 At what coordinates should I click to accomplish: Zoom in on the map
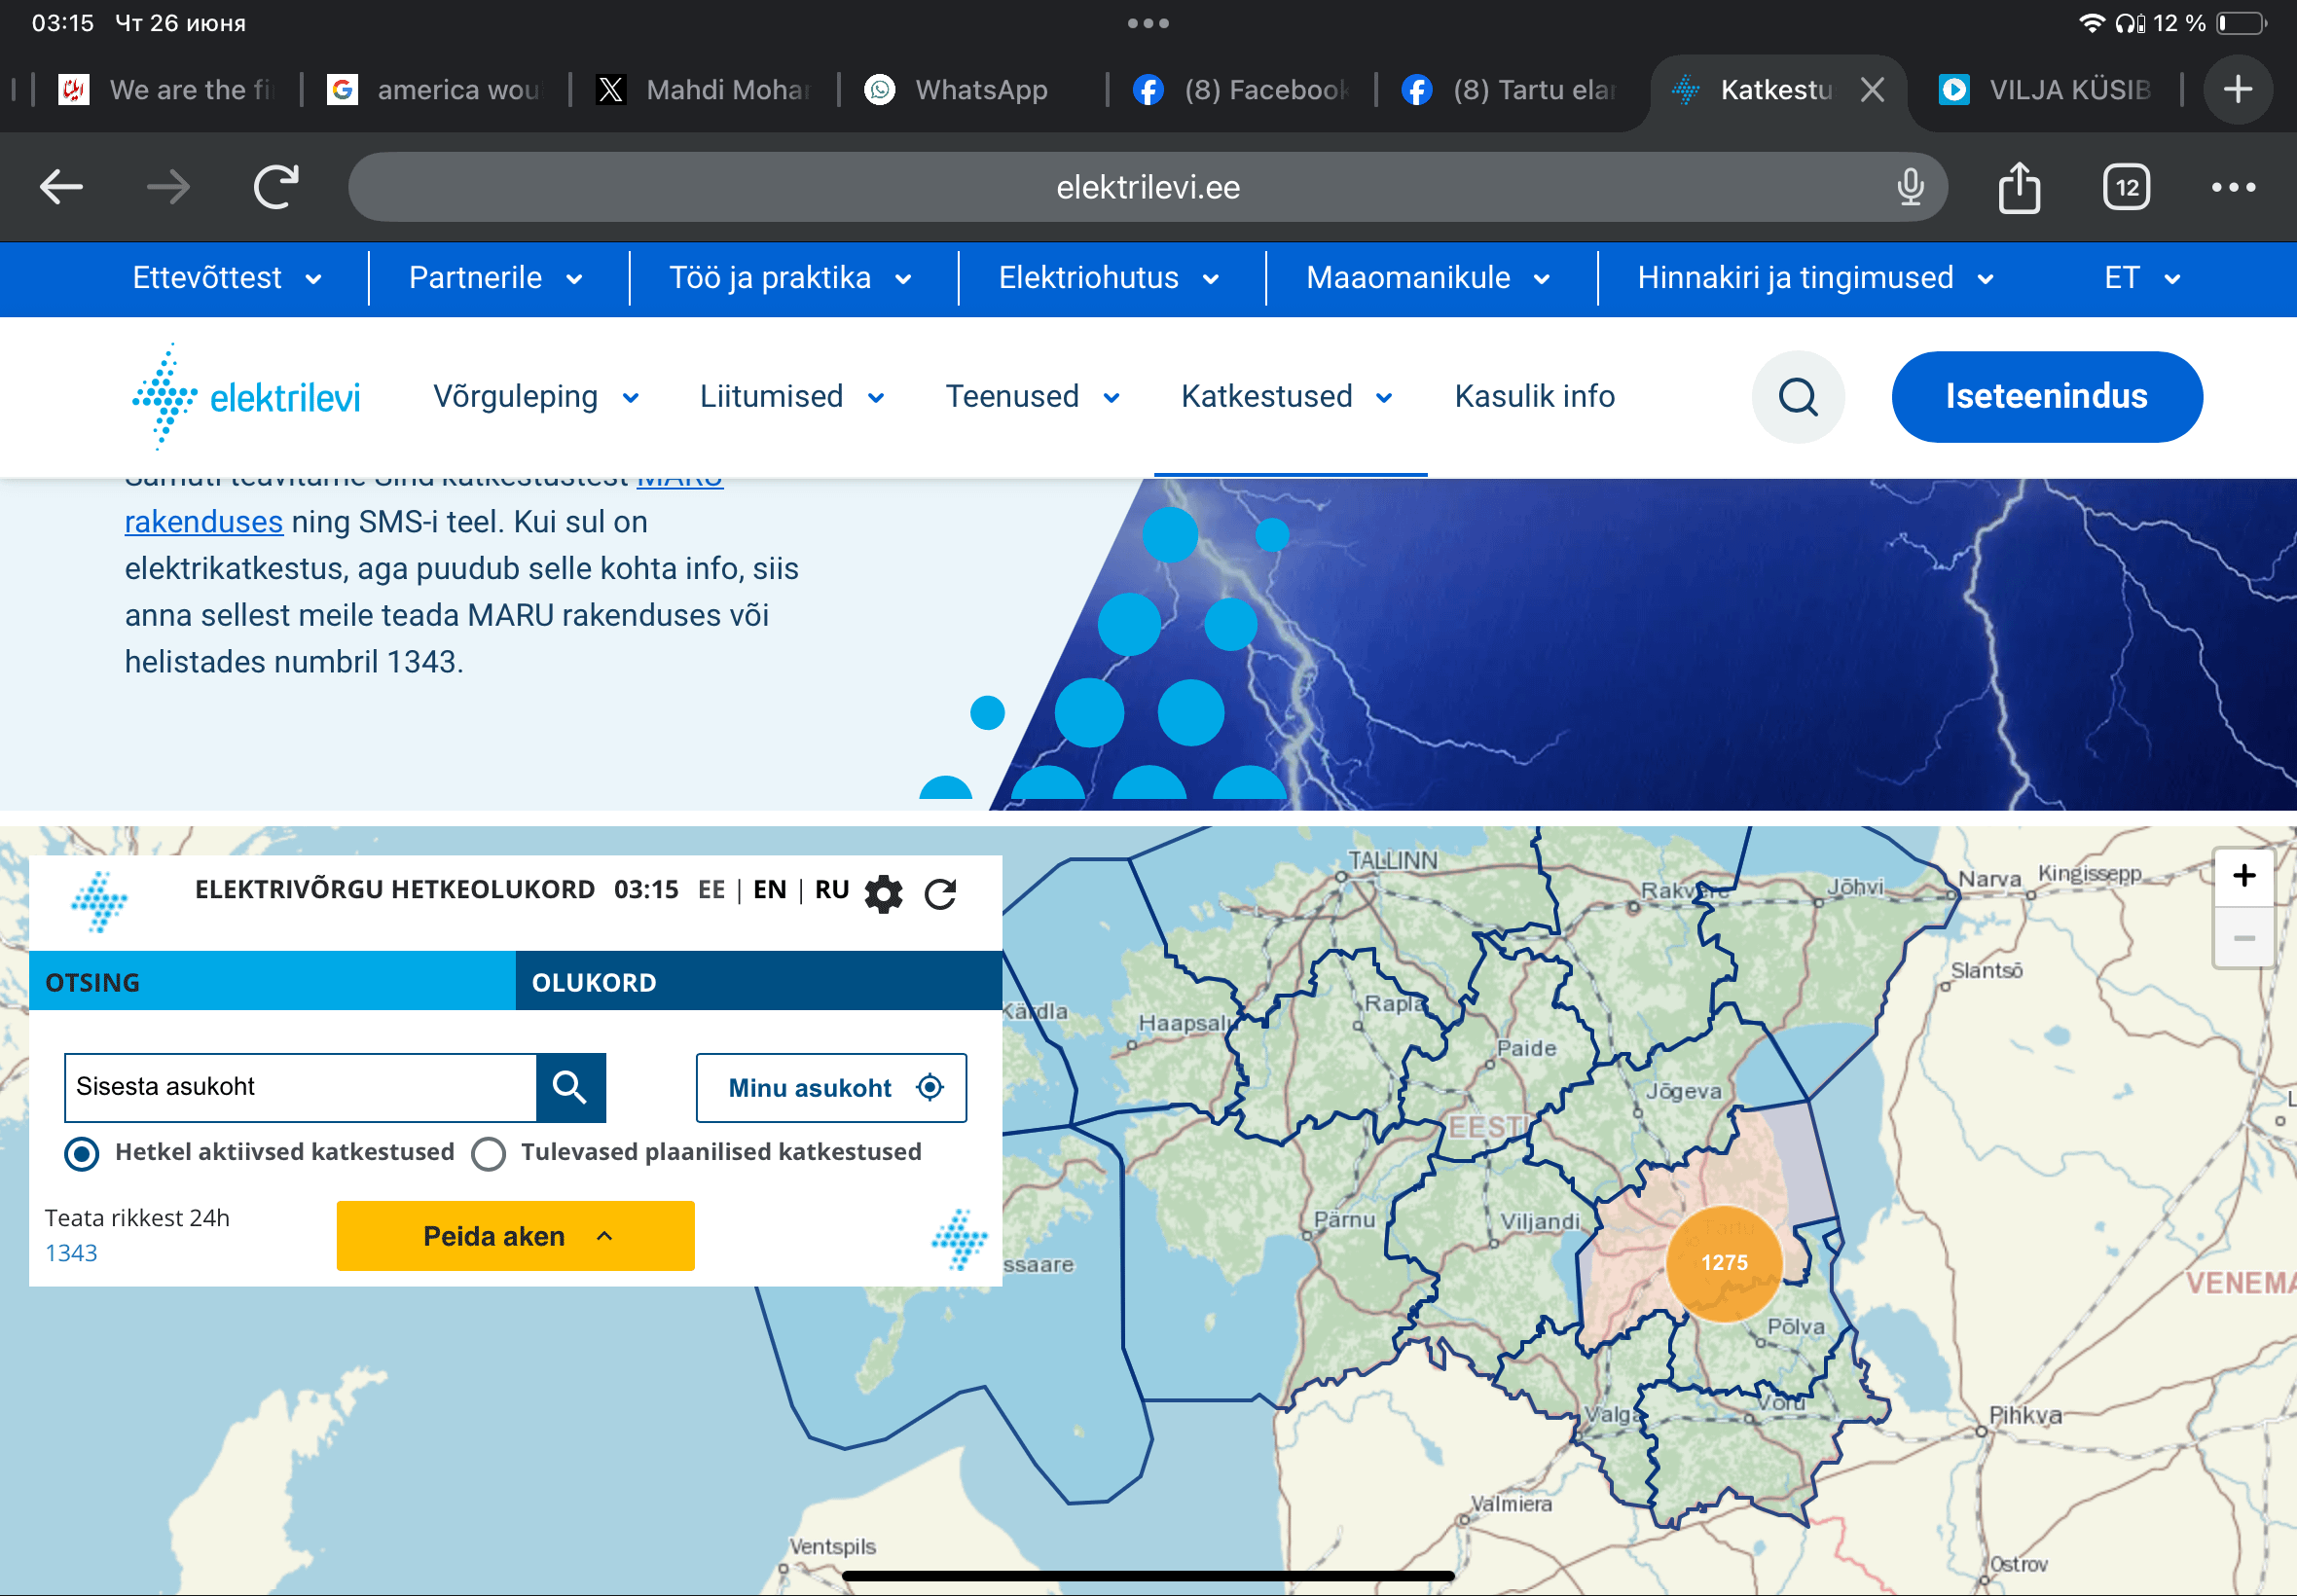pos(2244,876)
